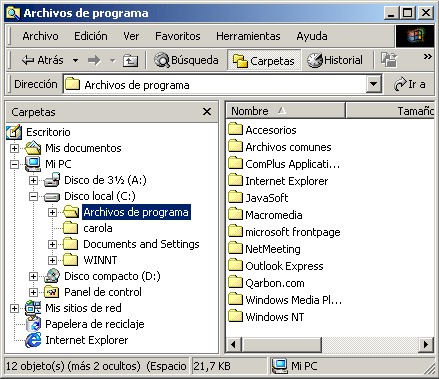Select the Archivos comunes folder icon
Viewport: 439px width, 379px height.
click(x=235, y=146)
